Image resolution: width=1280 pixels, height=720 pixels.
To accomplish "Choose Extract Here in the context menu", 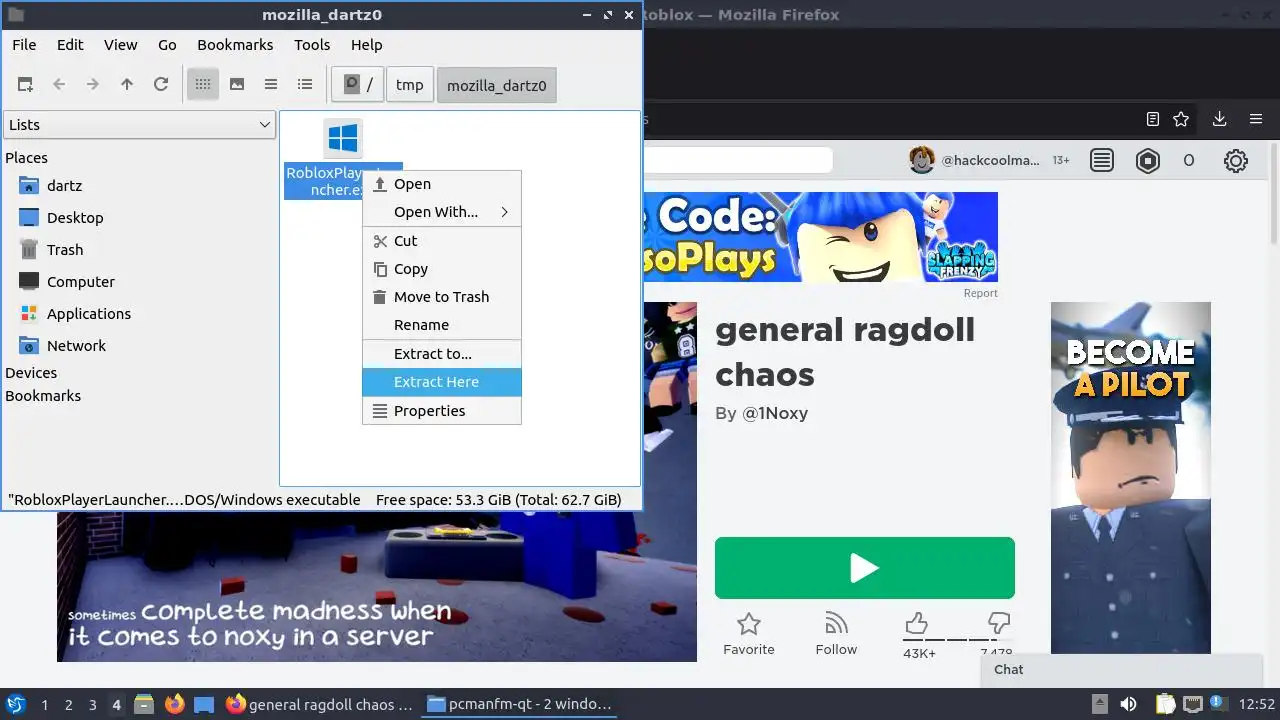I will coord(442,382).
